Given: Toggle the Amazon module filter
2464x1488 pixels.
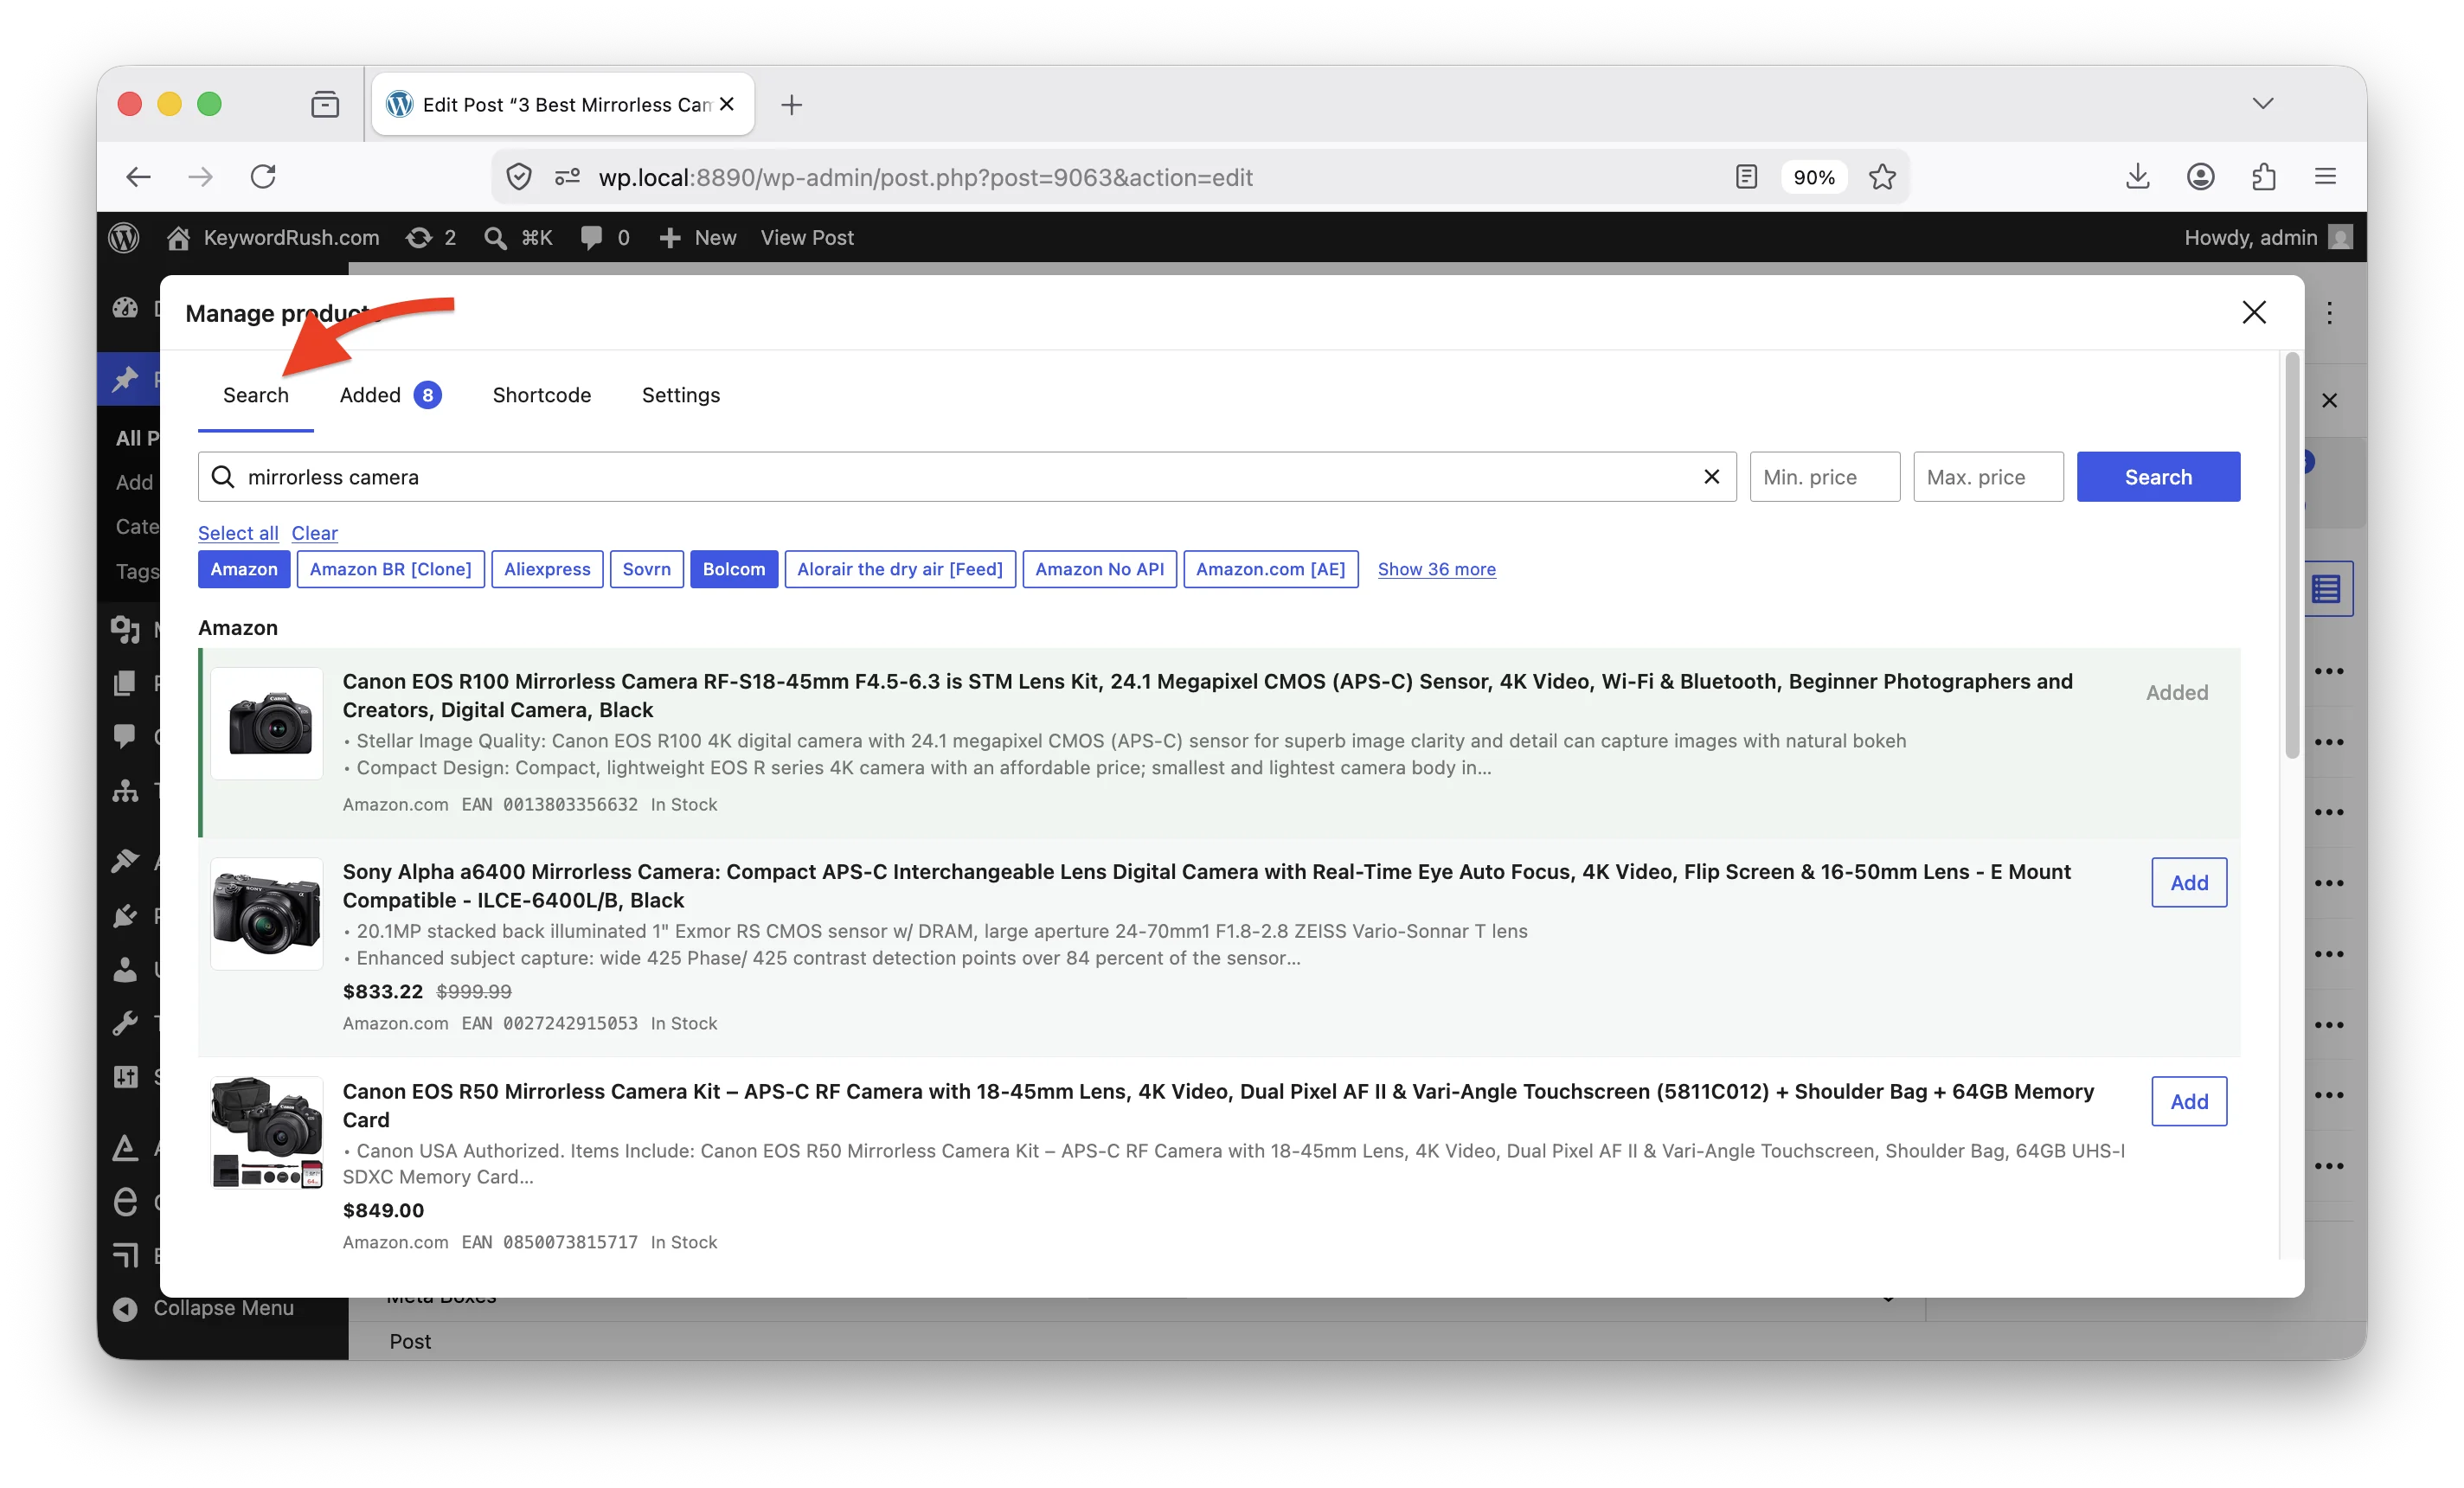Looking at the screenshot, I should coord(244,569).
